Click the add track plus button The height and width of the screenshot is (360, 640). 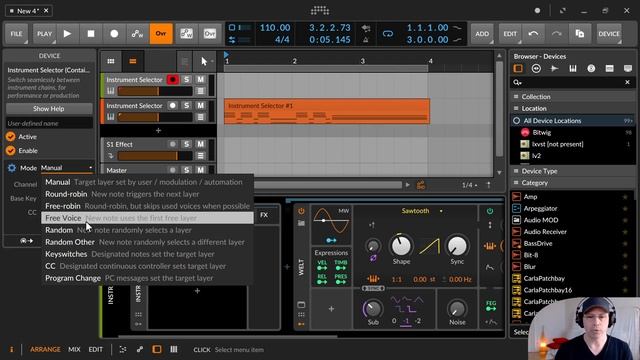(x=158, y=131)
